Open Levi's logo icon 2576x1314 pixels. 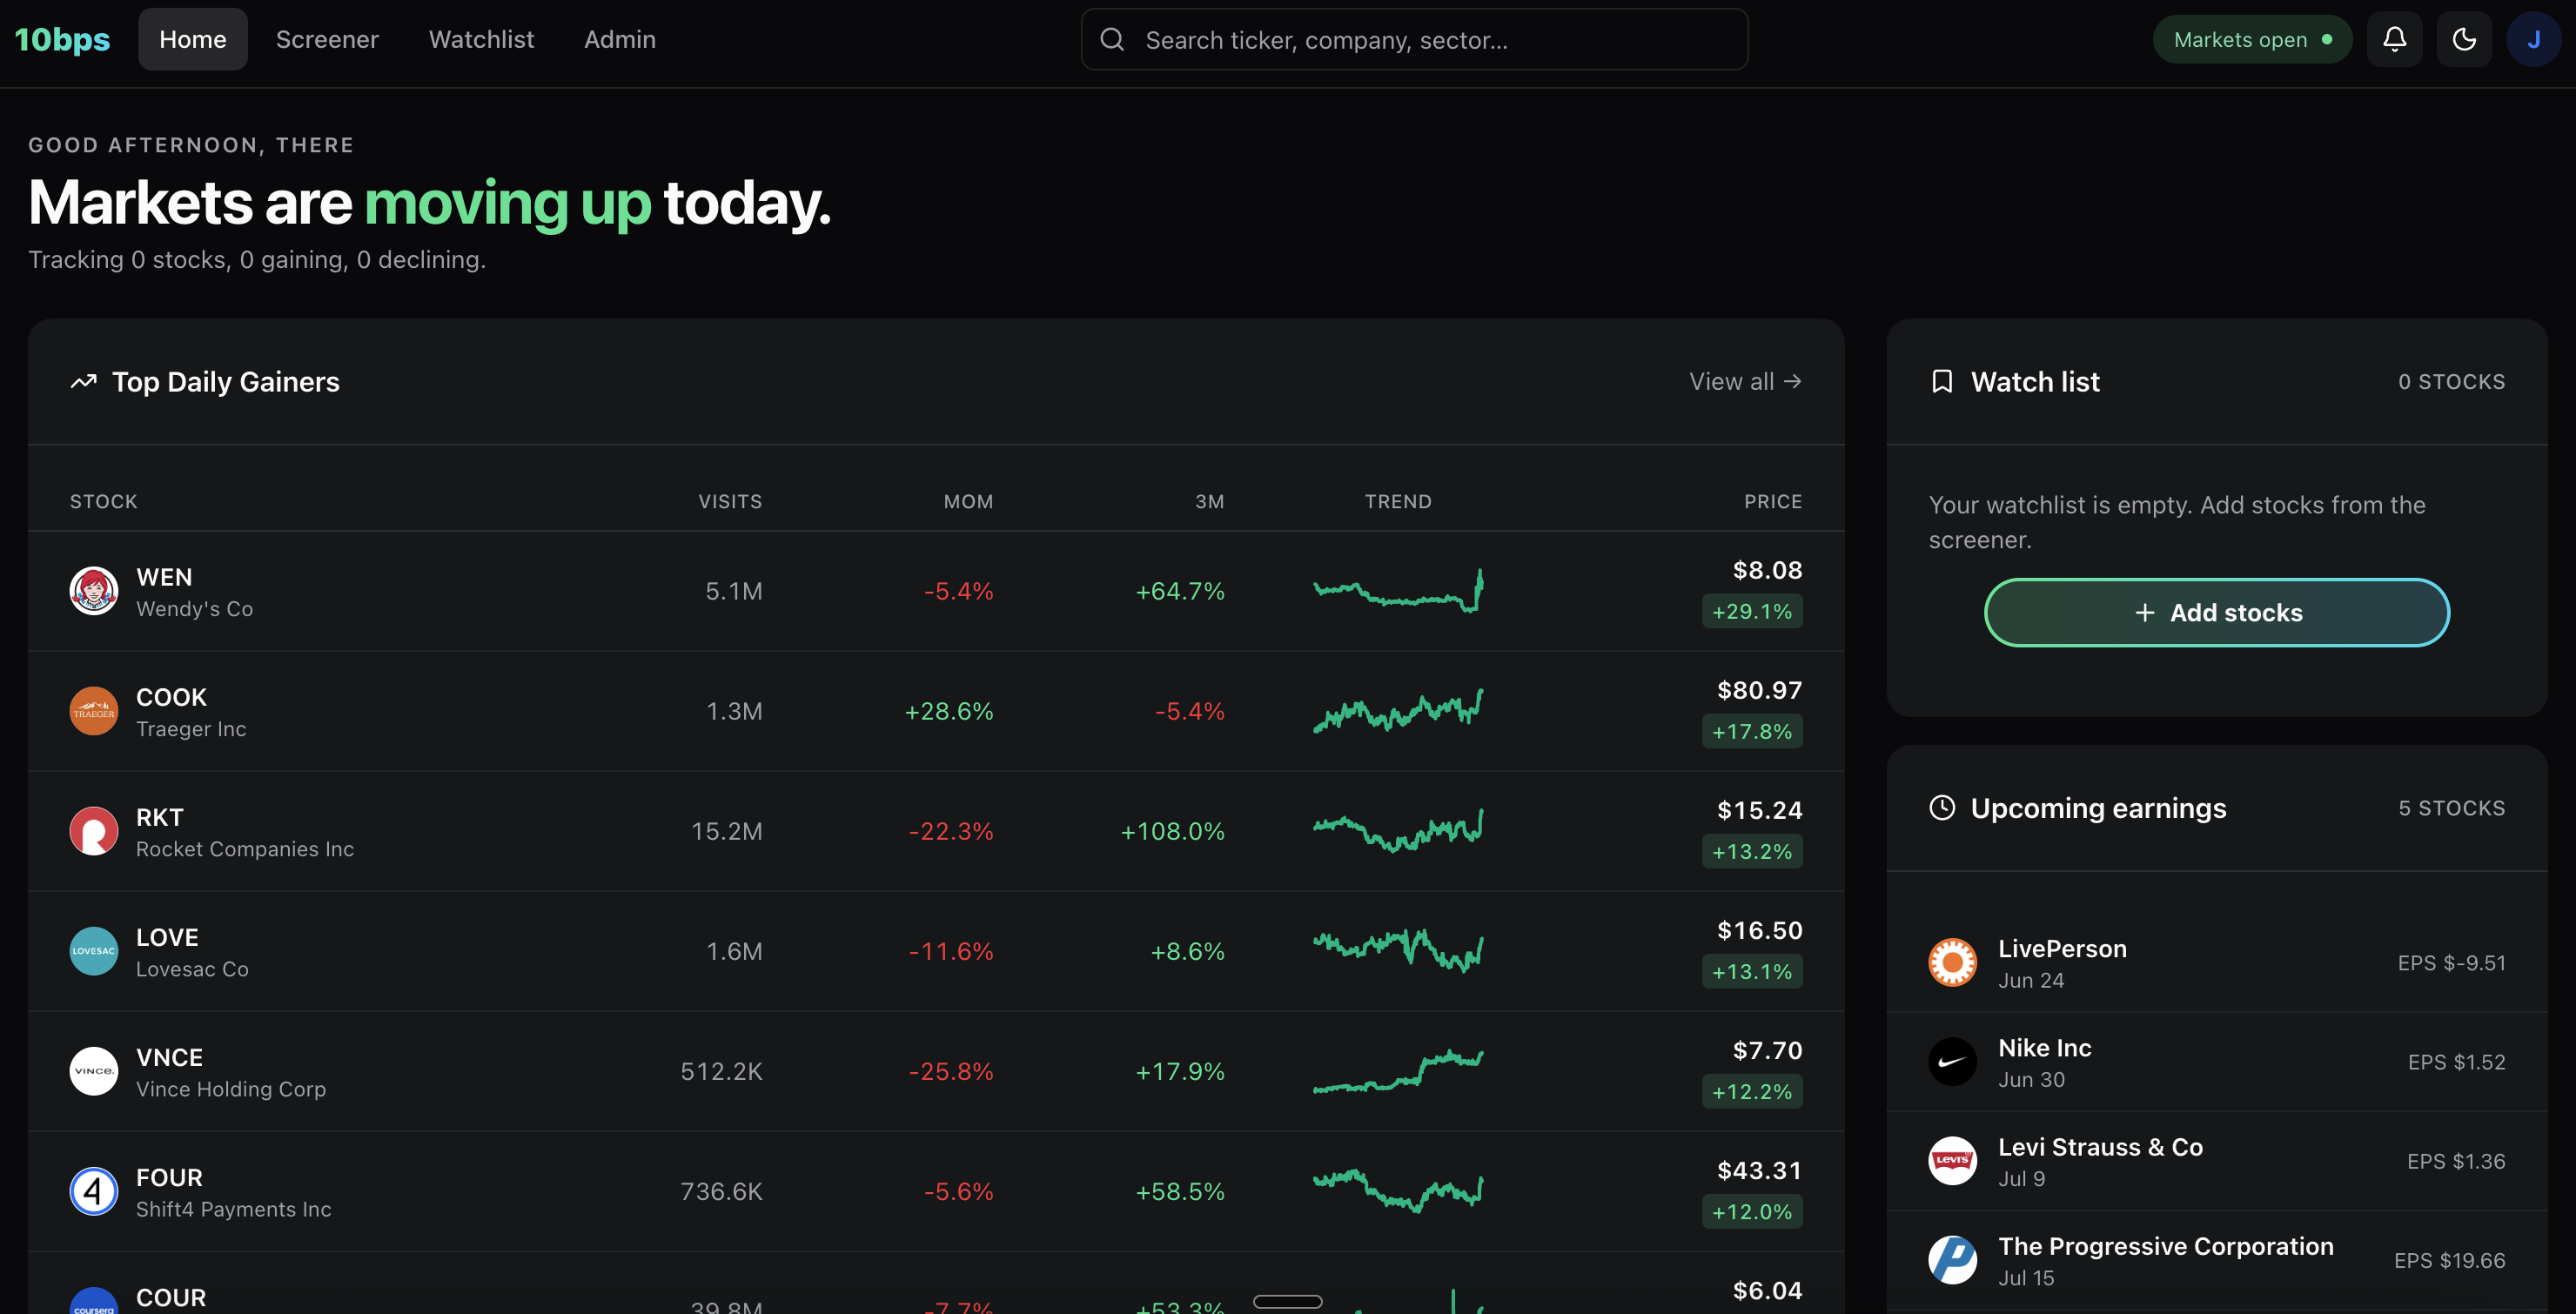point(1952,1160)
